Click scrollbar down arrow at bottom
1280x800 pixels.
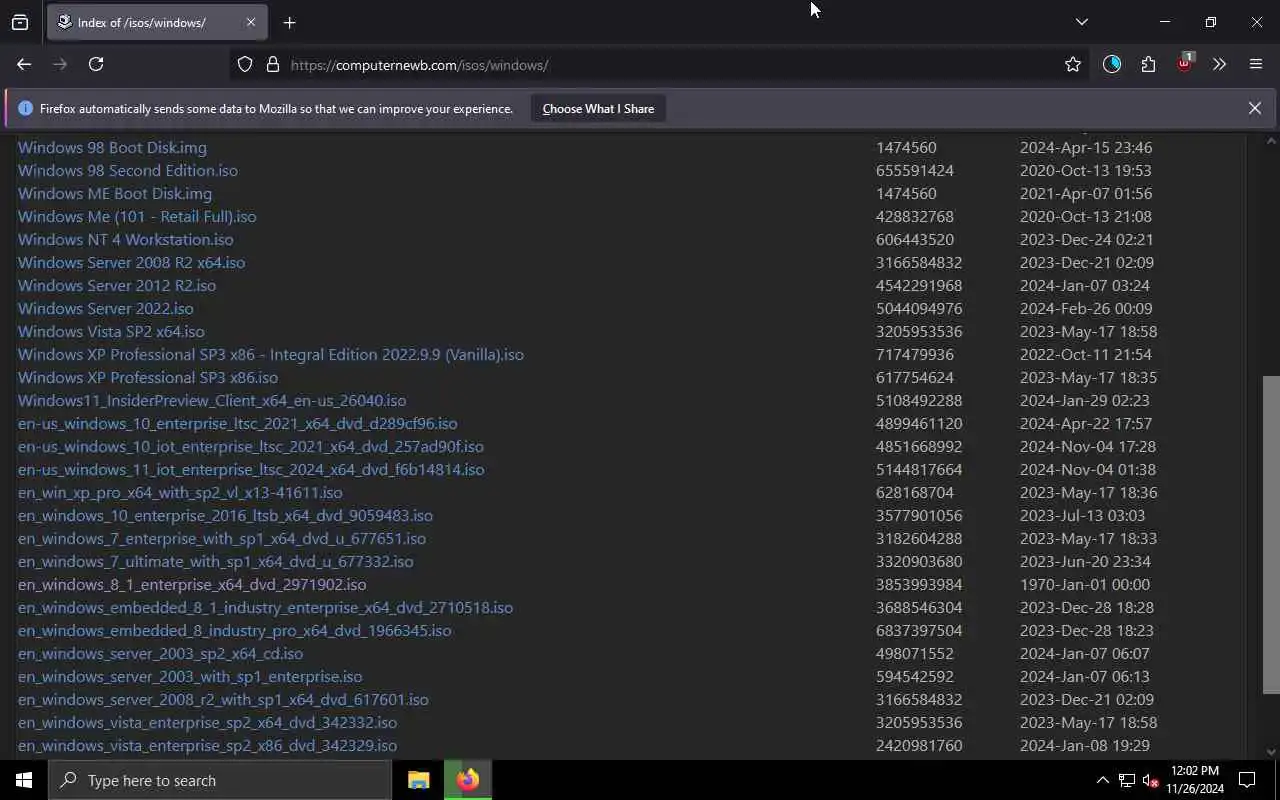1271,752
